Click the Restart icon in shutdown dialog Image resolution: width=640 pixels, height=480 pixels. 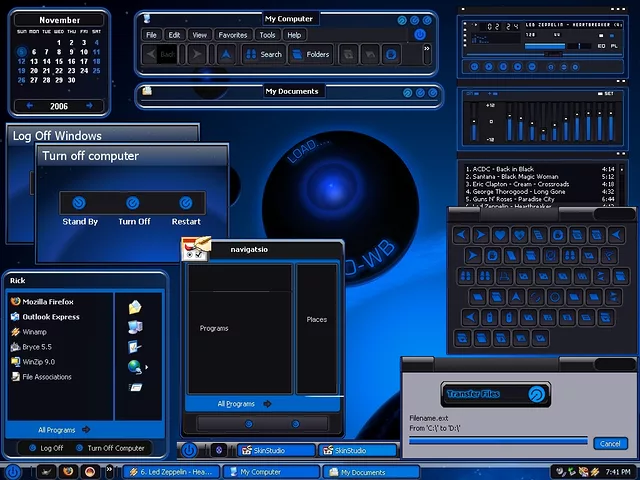click(x=186, y=202)
